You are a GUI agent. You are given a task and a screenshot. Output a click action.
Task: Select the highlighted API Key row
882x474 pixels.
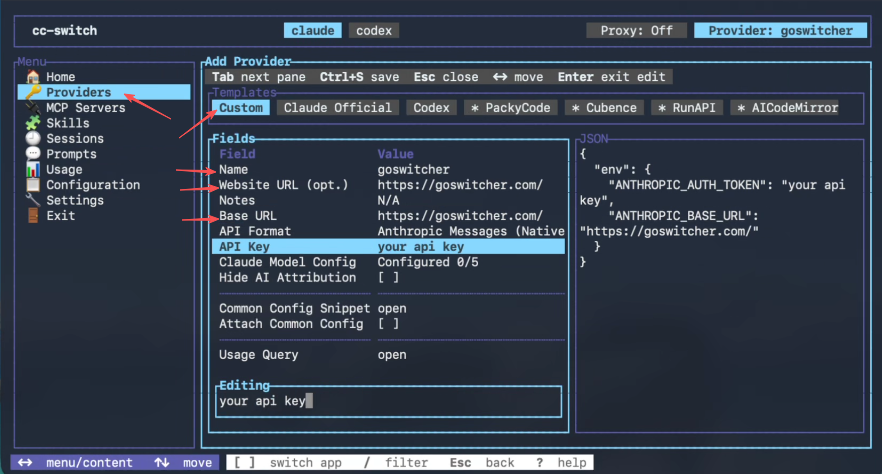coord(389,246)
